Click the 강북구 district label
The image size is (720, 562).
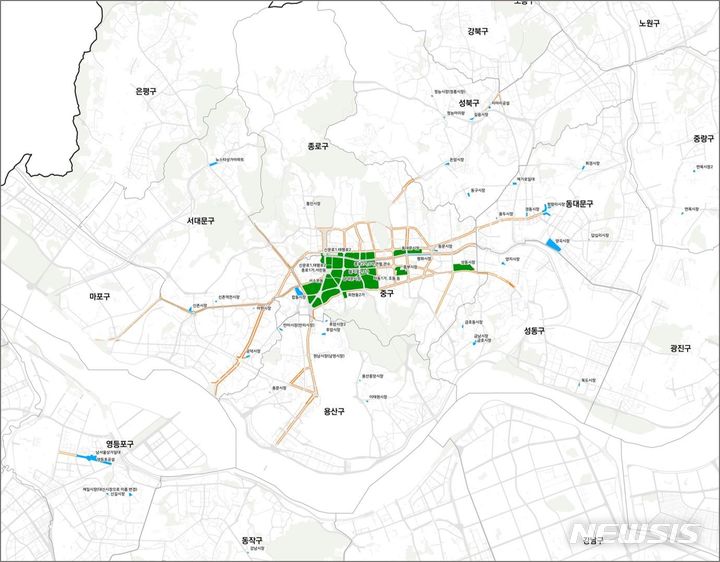coord(478,31)
